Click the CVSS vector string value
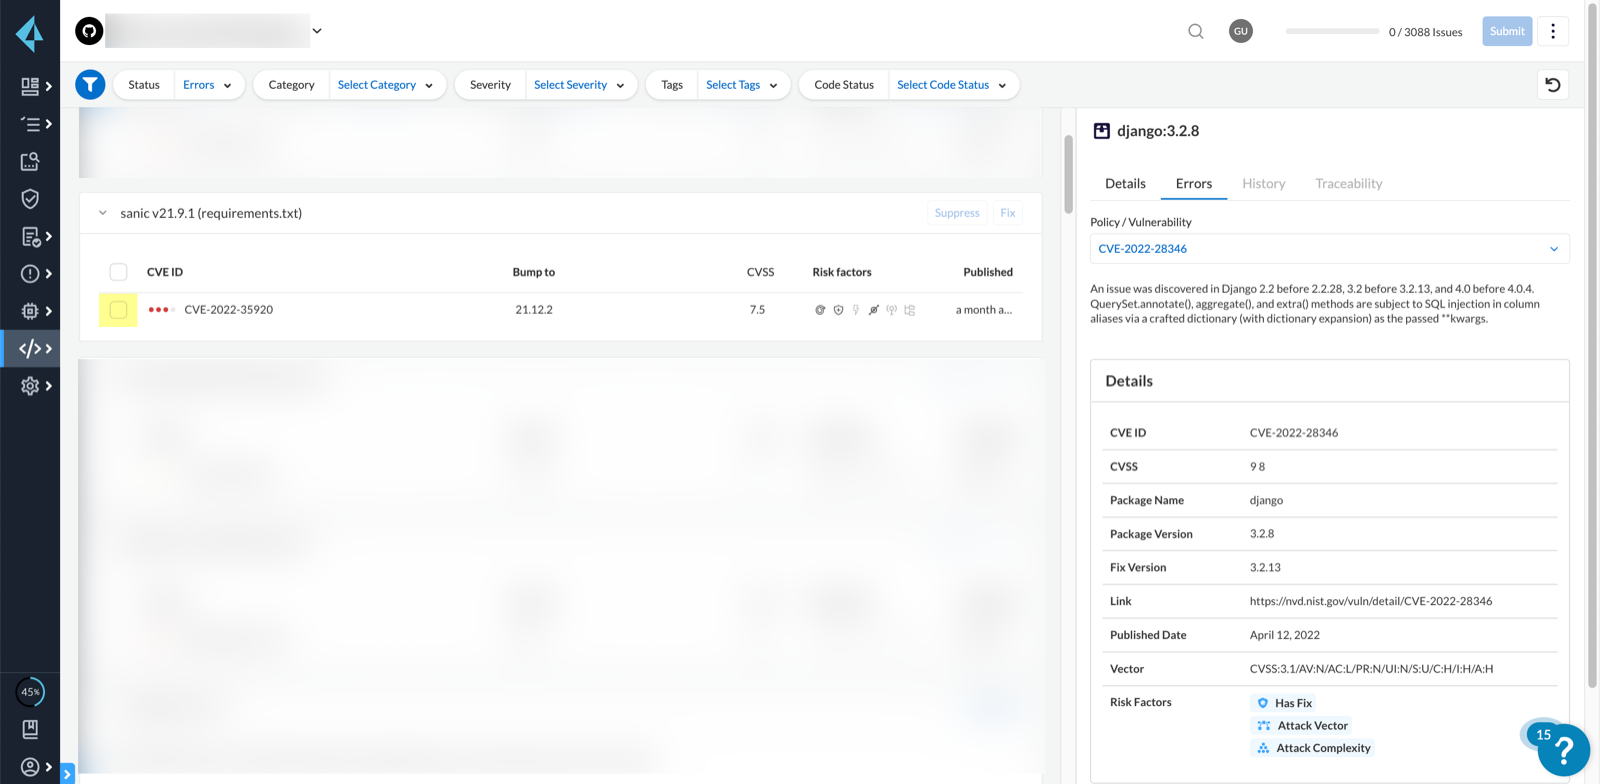 coord(1372,669)
